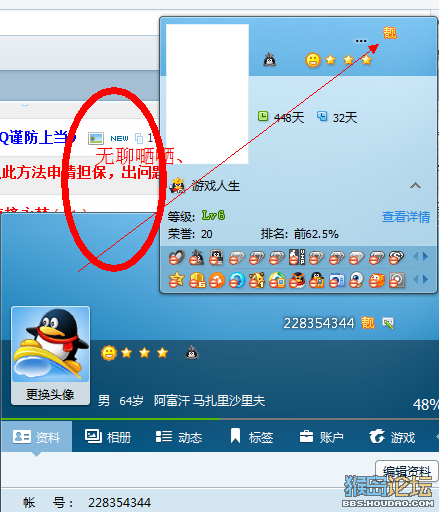
Task: Click the 游戏人生 crowned penguin icon
Action: (x=177, y=185)
